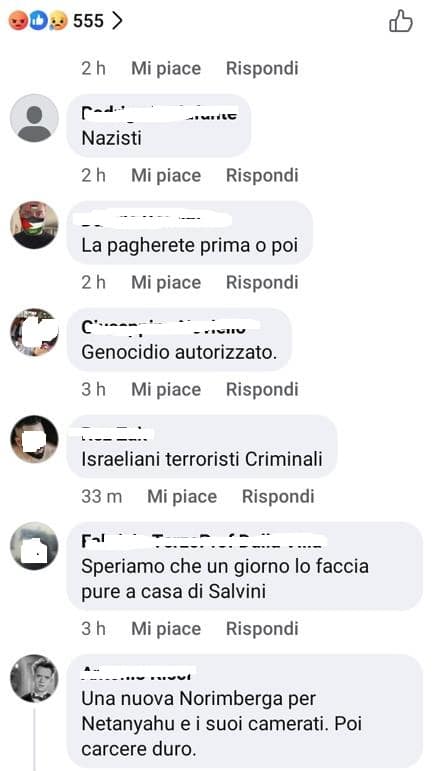Open the avatar beside "Israeliani terroristi Criminali"
Screen dimensions: 435x771
point(34,439)
